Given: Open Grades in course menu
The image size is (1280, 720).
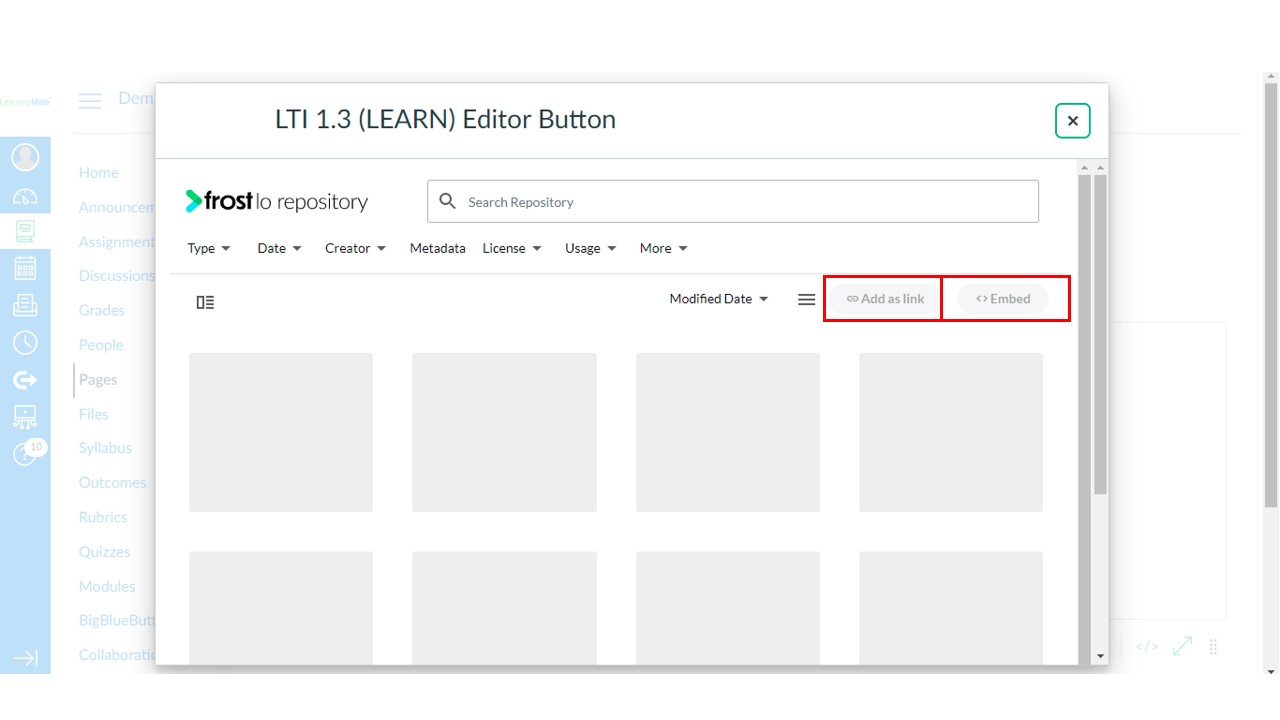Looking at the screenshot, I should (x=102, y=310).
